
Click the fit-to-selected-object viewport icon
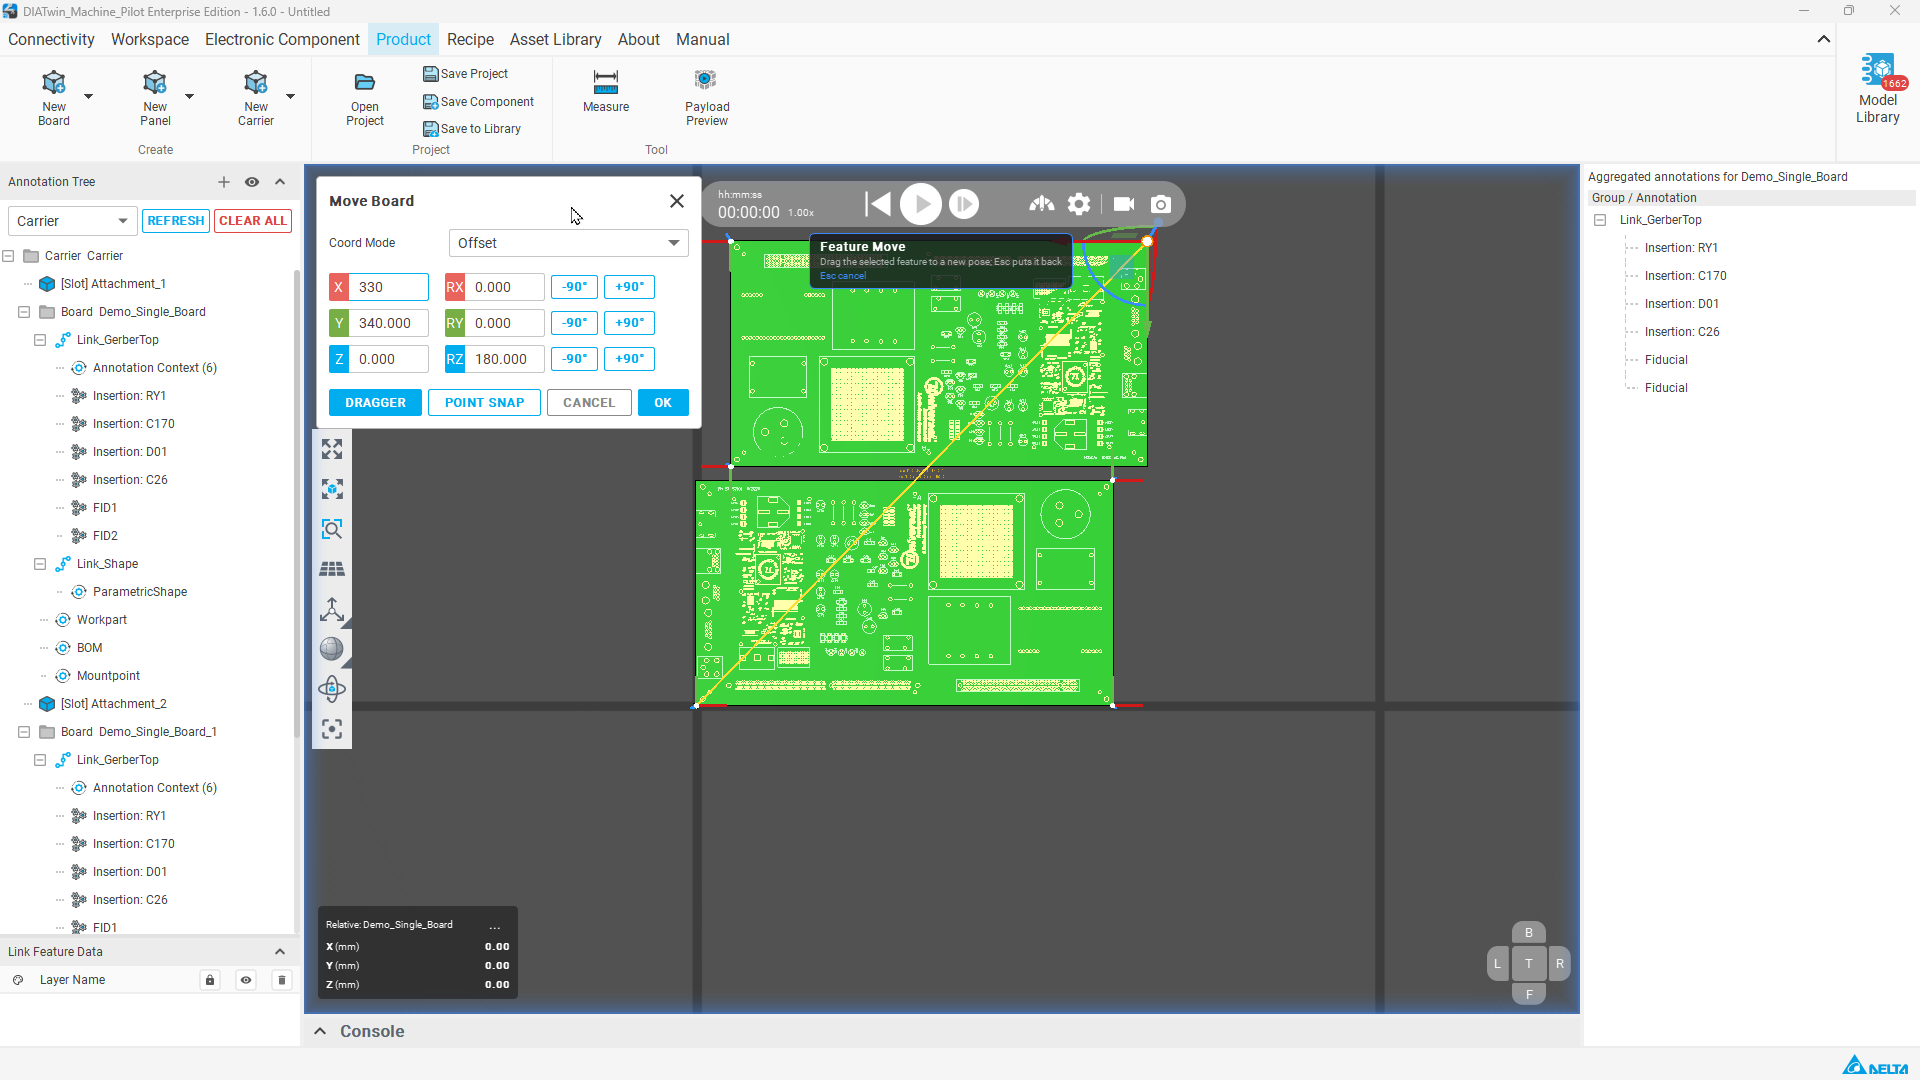pyautogui.click(x=332, y=489)
